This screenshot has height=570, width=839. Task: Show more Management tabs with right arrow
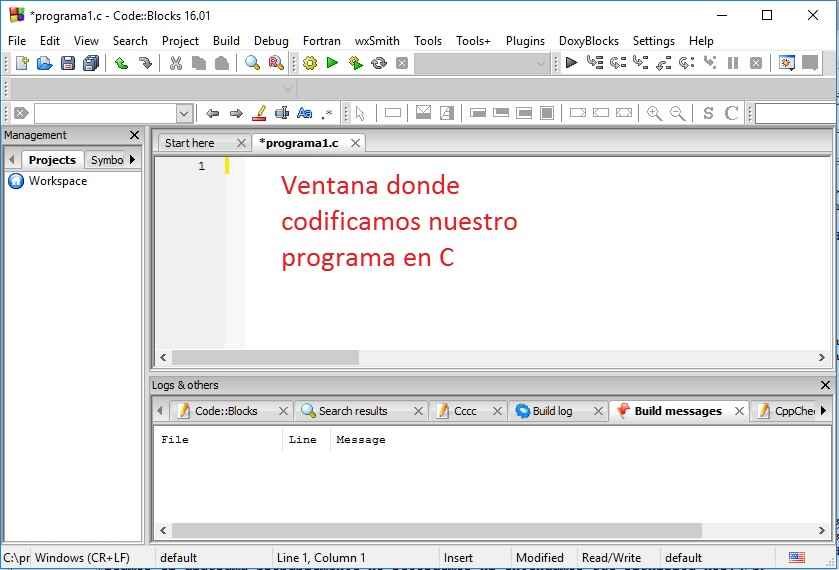click(x=132, y=159)
